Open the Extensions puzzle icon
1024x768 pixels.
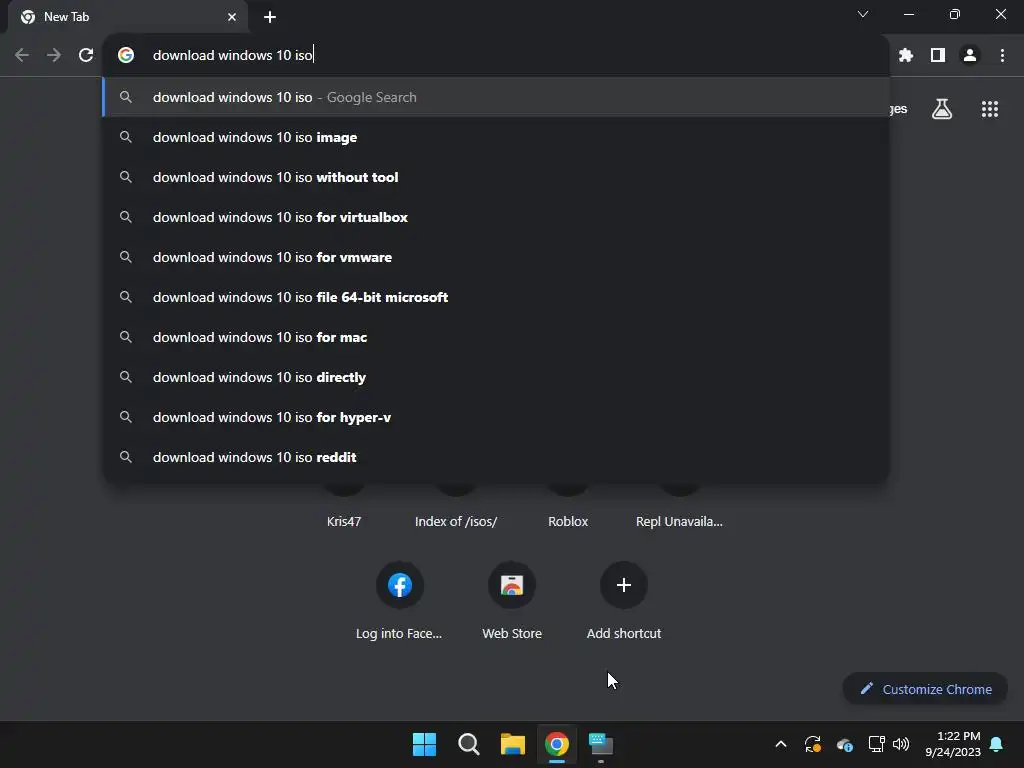(905, 55)
